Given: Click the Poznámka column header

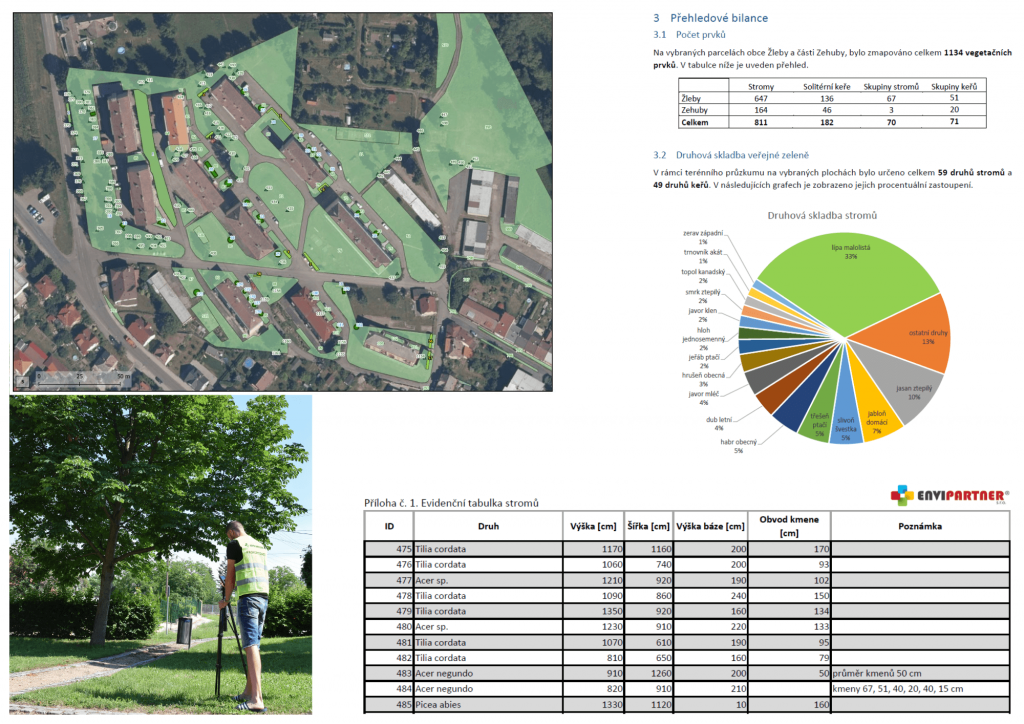Looking at the screenshot, I should pos(919,526).
